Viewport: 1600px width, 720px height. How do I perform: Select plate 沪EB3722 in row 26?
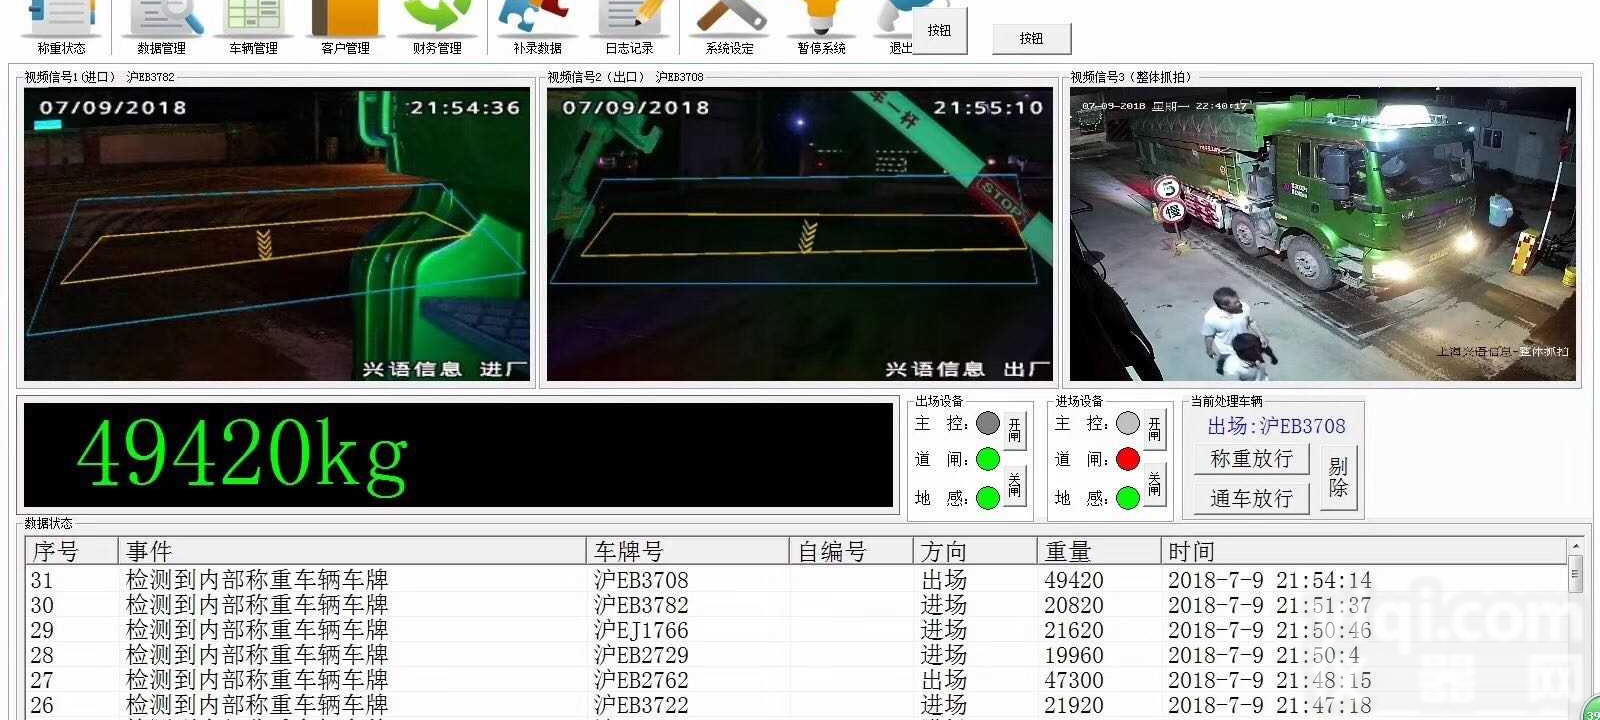640,705
